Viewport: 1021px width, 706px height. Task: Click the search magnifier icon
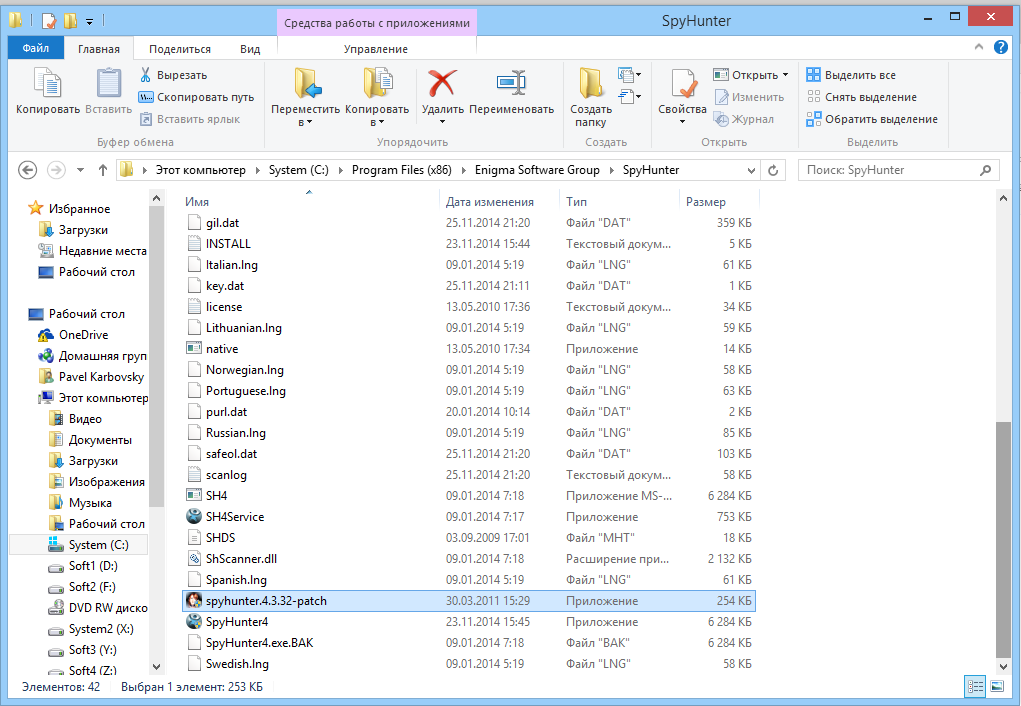pos(986,170)
